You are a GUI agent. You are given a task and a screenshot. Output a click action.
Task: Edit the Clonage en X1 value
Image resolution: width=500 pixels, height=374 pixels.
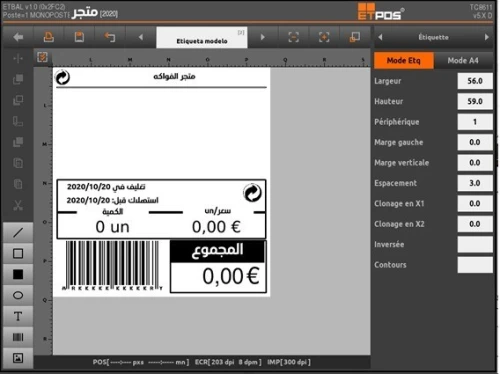click(x=475, y=204)
